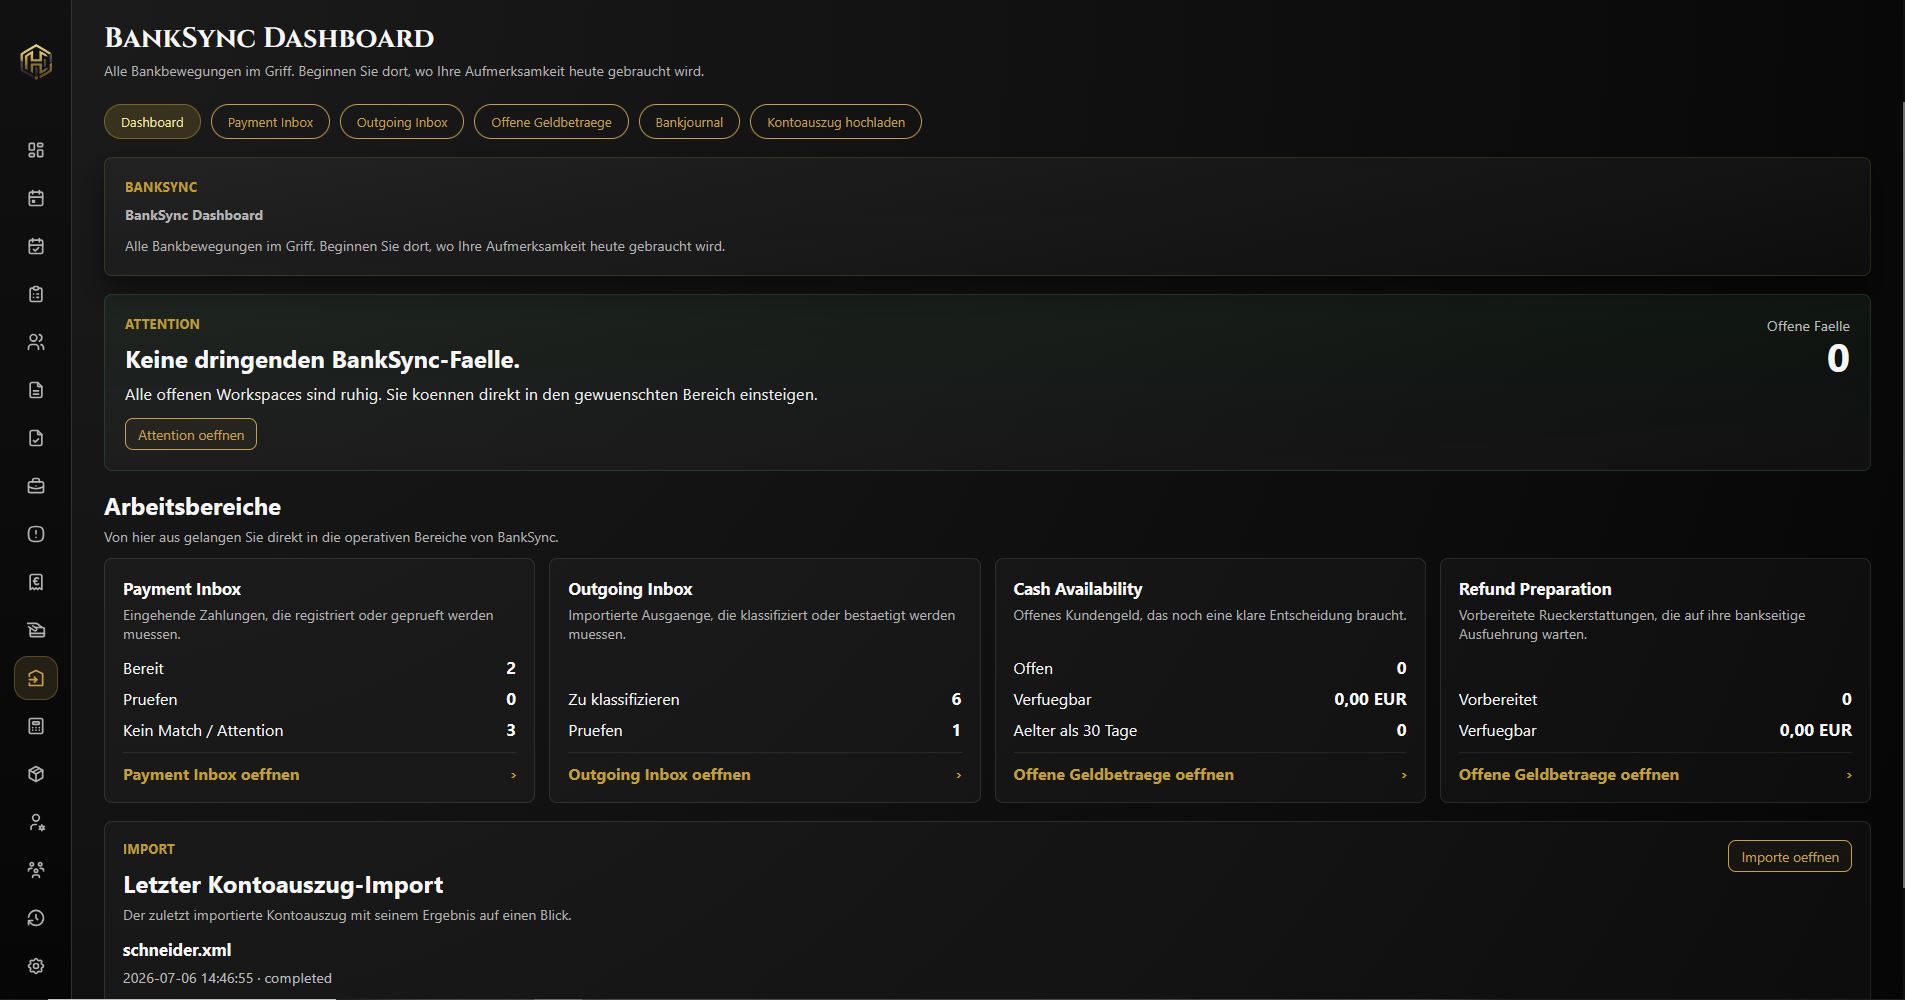The height and width of the screenshot is (1000, 1905).
Task: Open the clipboard list icon in sidebar
Action: pyautogui.click(x=36, y=294)
